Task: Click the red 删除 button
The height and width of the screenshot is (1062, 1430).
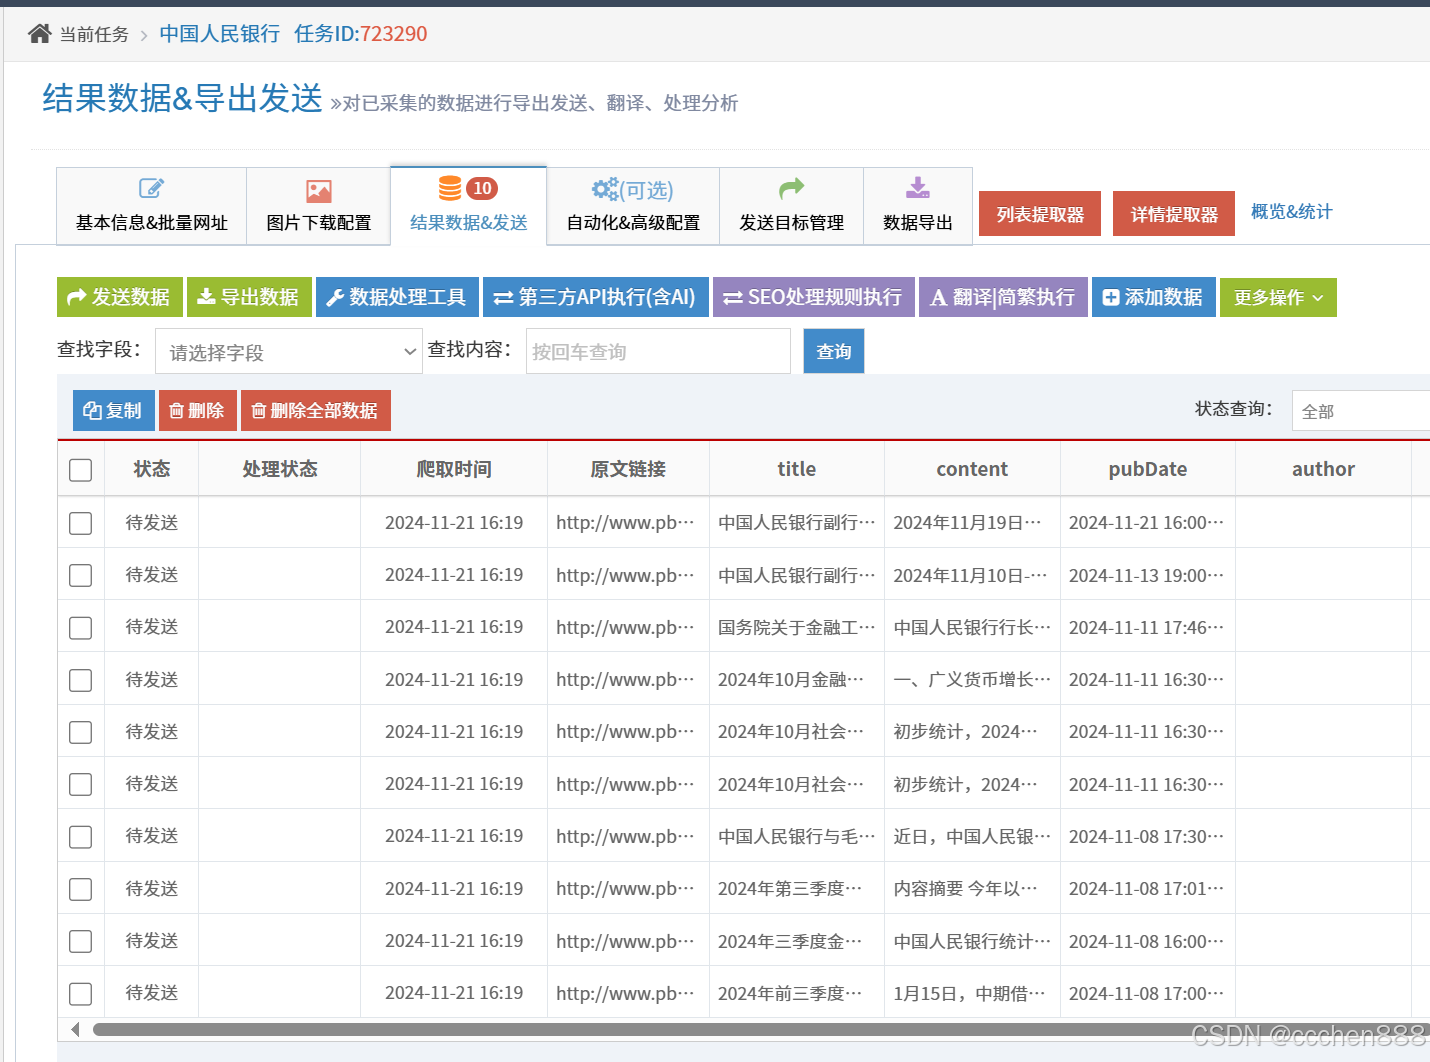Action: (198, 410)
